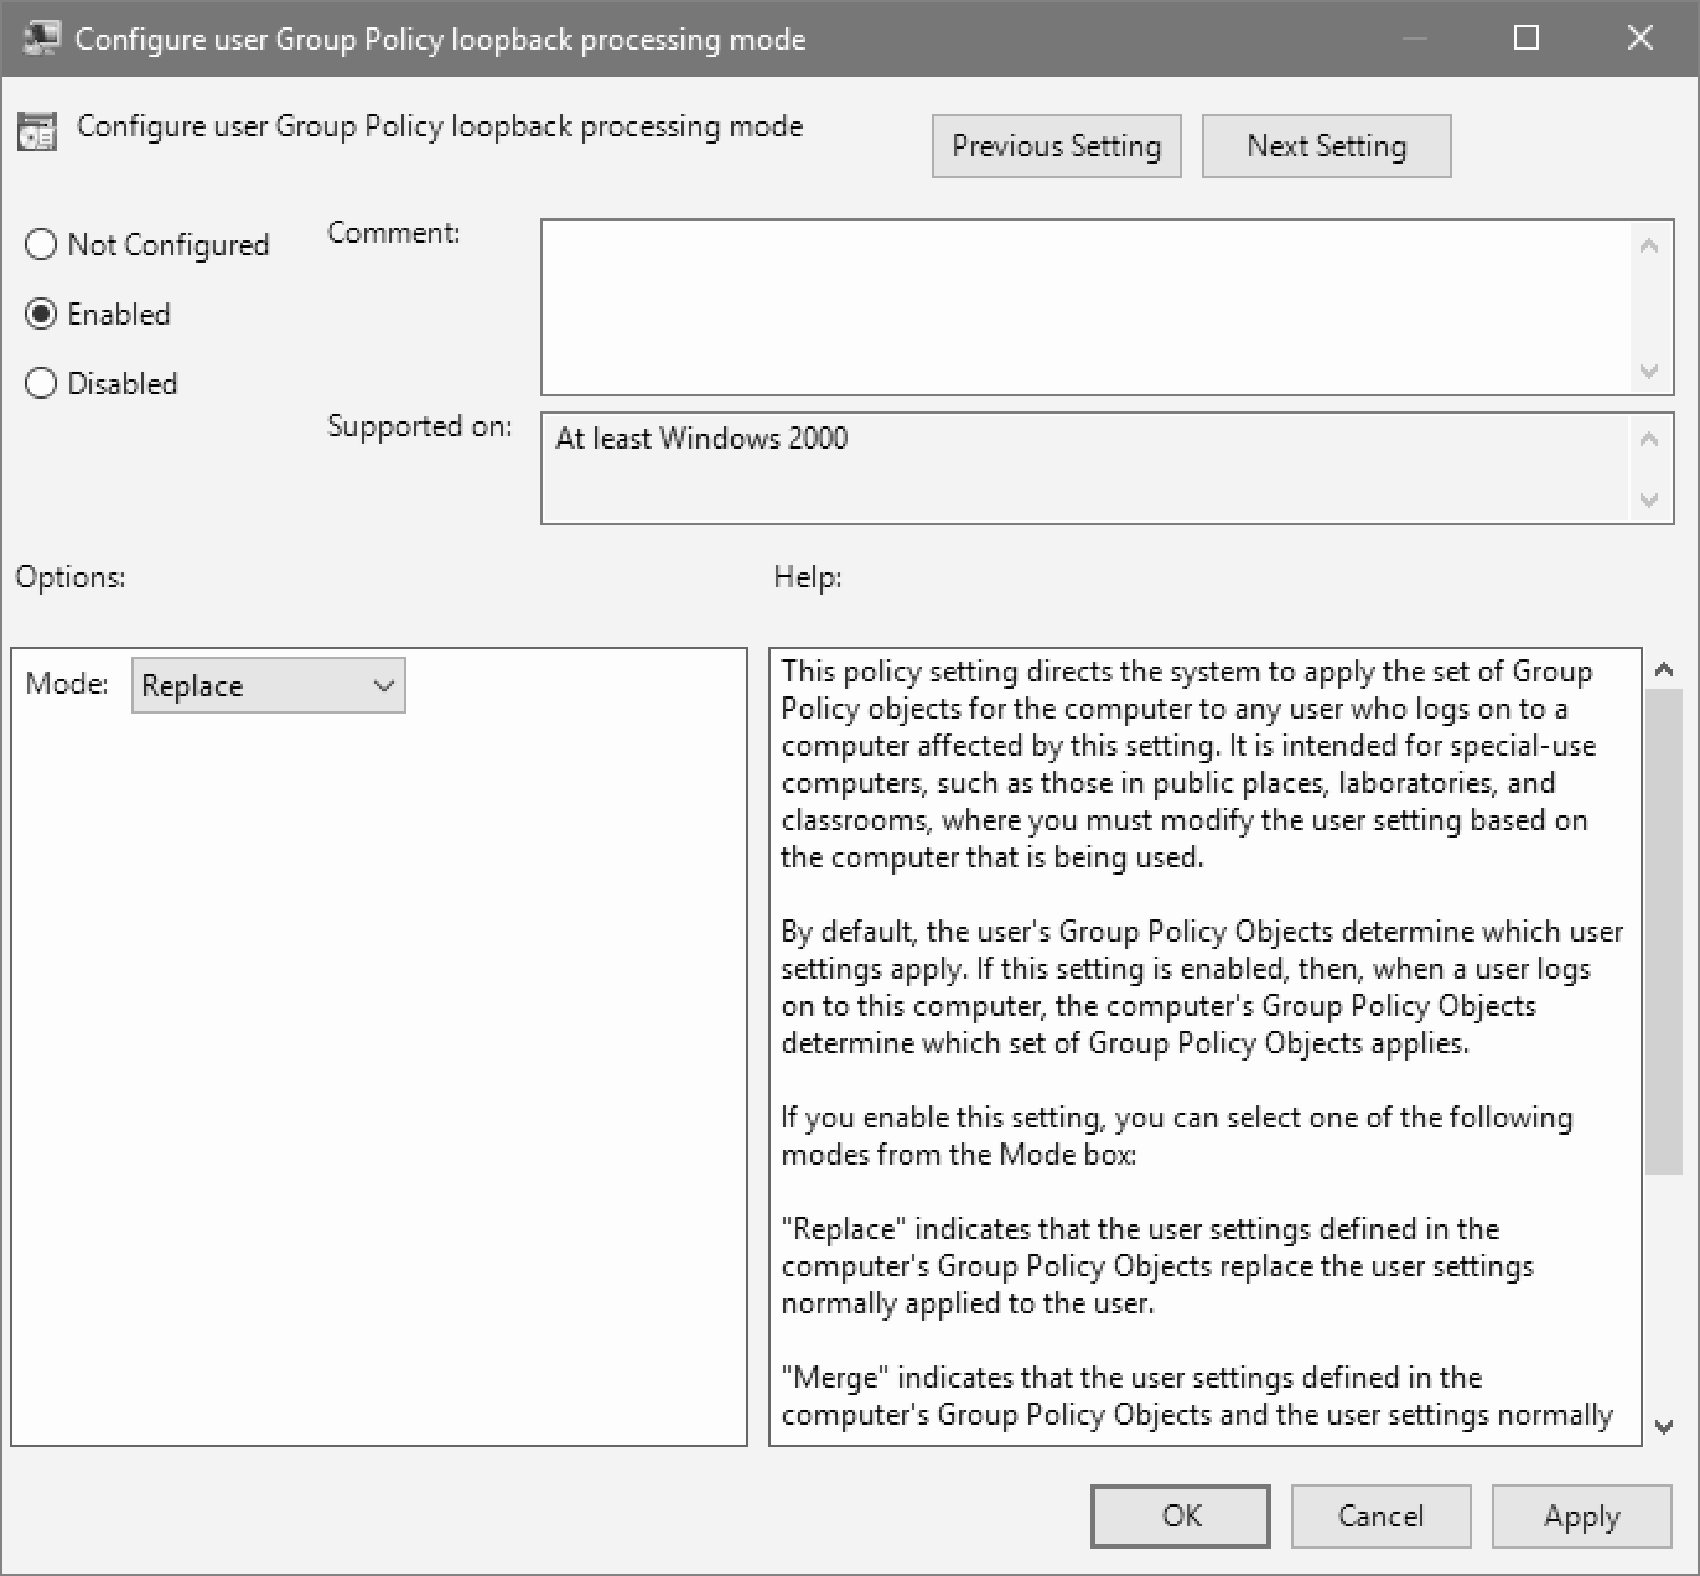Click help text "If you enable this setting"
This screenshot has height=1576, width=1700.
click(1177, 1136)
